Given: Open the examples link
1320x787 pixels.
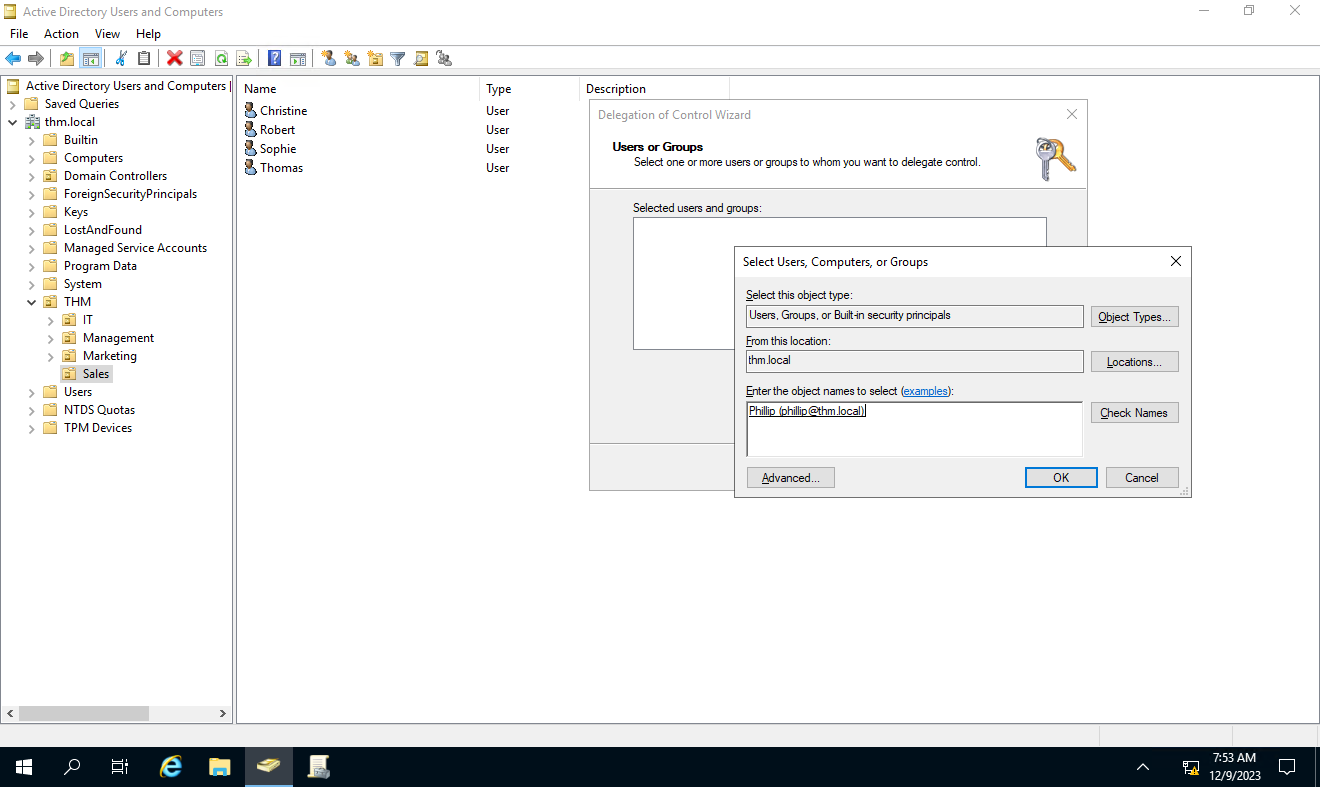Looking at the screenshot, I should coord(925,391).
